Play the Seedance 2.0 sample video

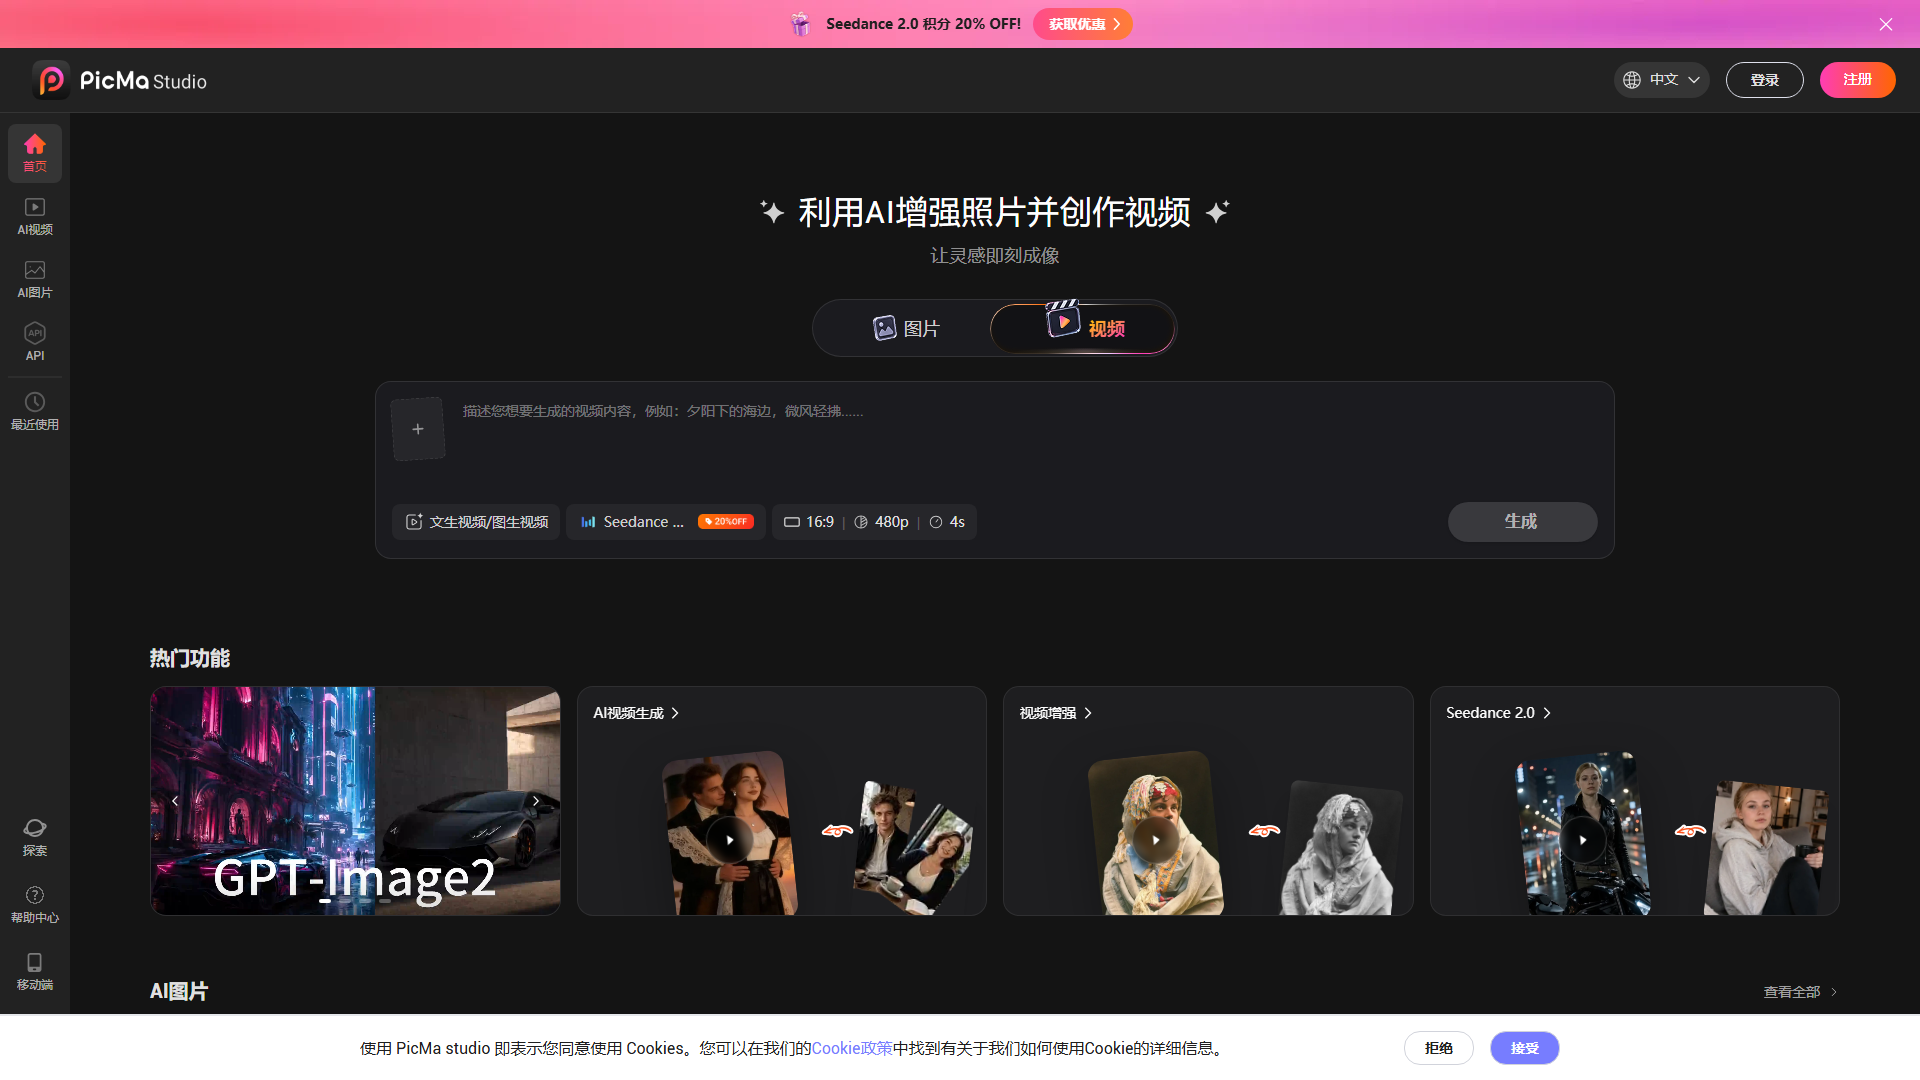[x=1583, y=840]
